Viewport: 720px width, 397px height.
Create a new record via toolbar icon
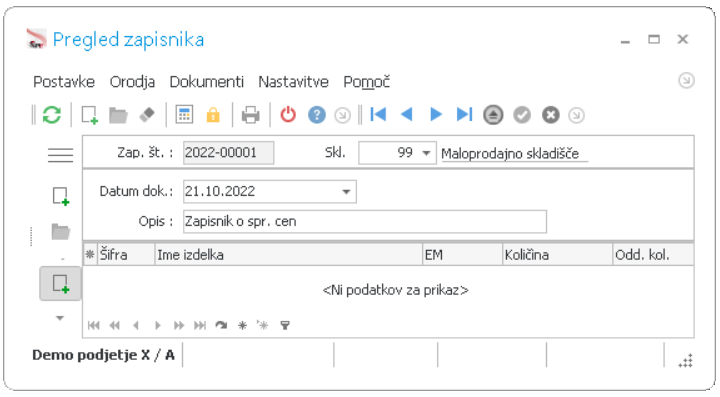tap(90, 115)
